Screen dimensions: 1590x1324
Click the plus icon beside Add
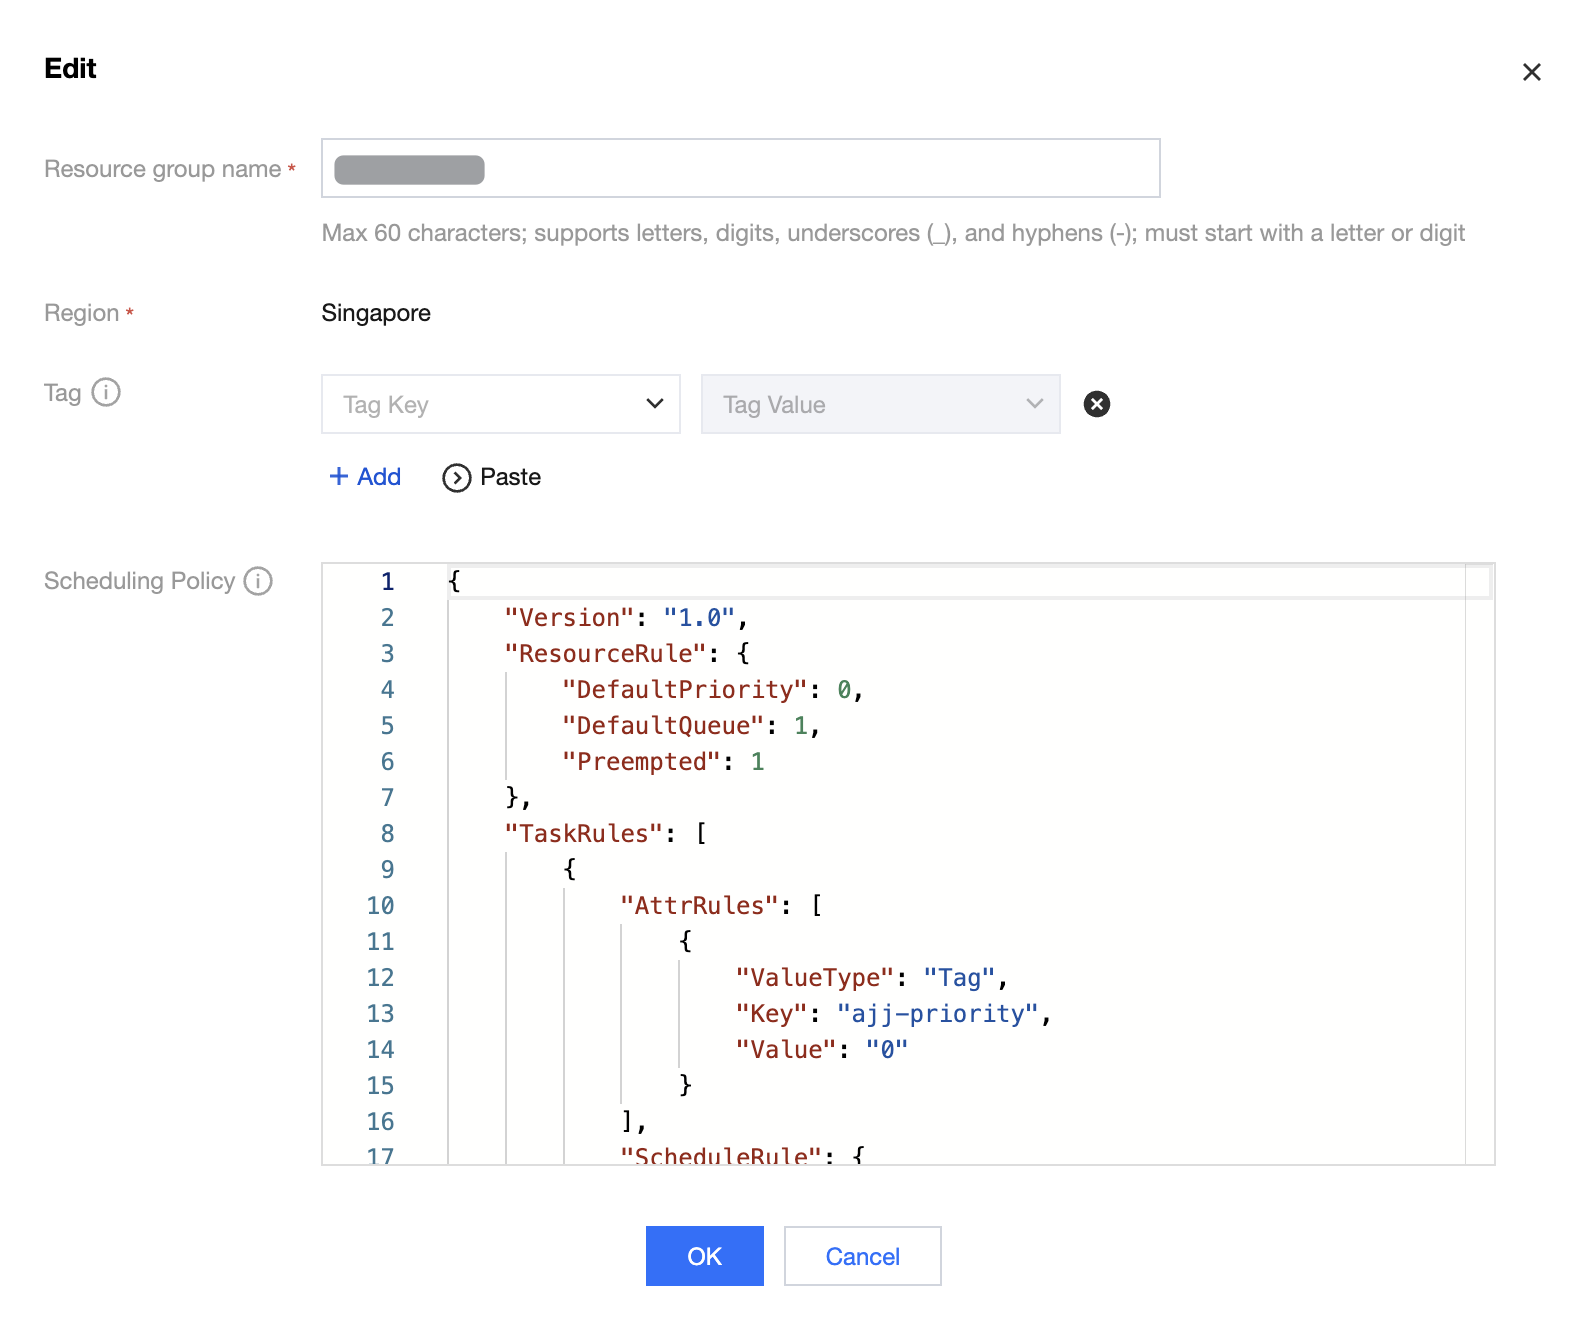pyautogui.click(x=339, y=477)
